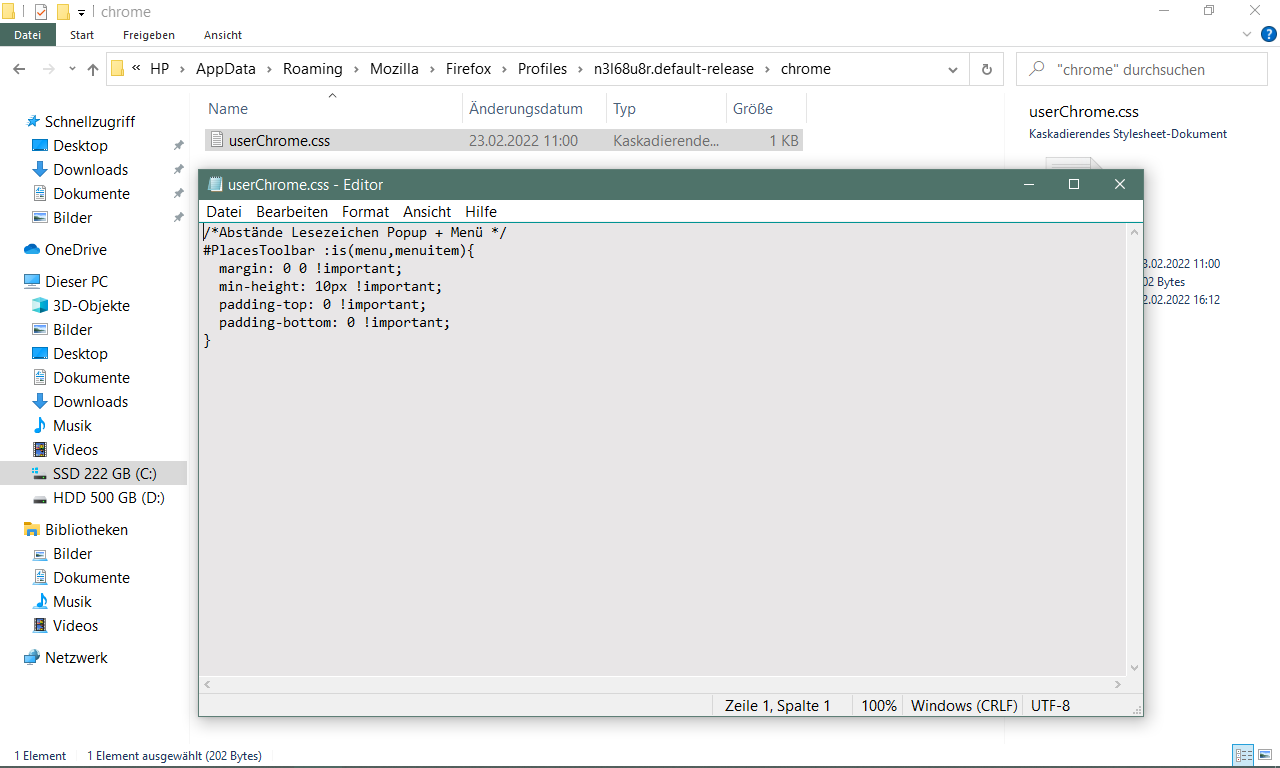
Task: Open Netzwerk in the navigation pane
Action: pos(76,658)
